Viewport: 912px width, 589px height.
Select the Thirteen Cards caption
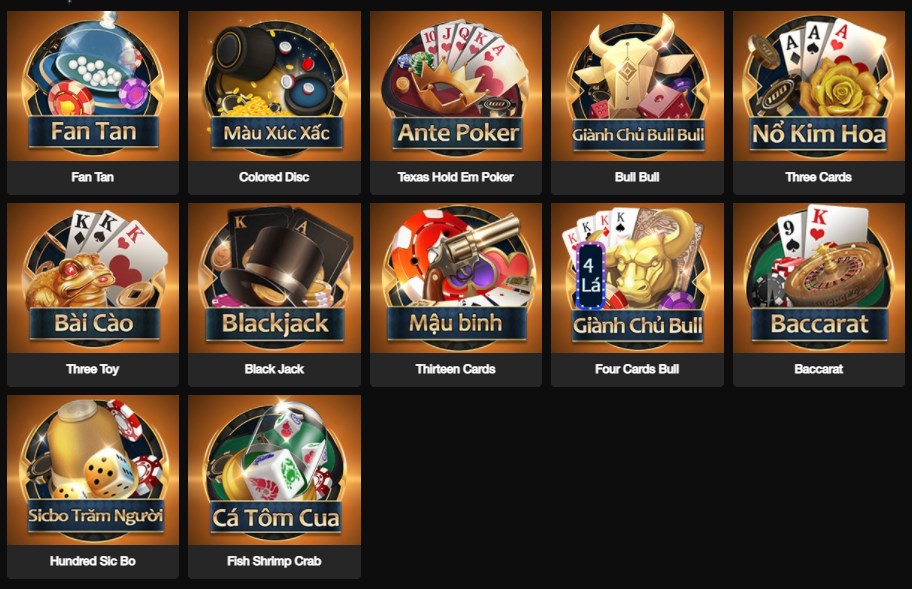[x=455, y=369]
